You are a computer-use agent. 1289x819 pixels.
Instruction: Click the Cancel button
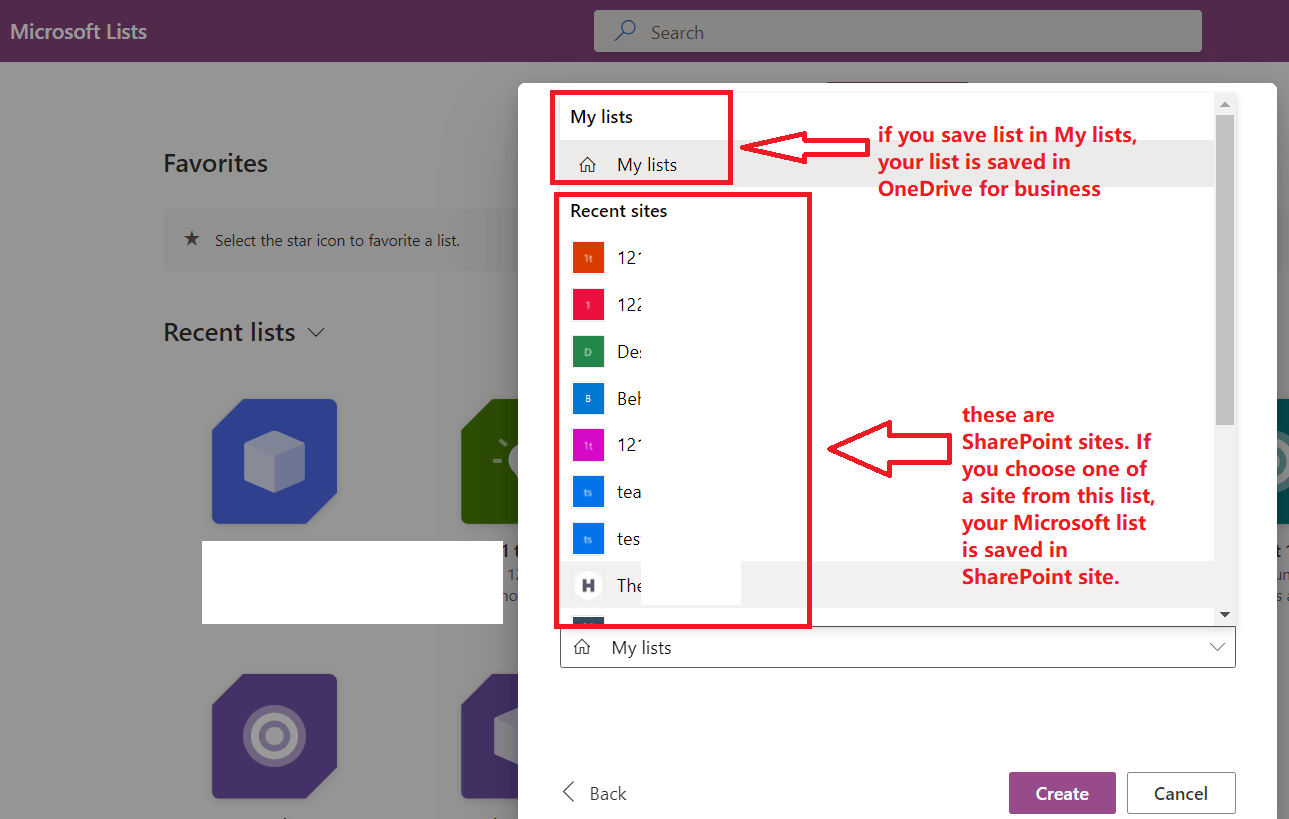pos(1181,793)
